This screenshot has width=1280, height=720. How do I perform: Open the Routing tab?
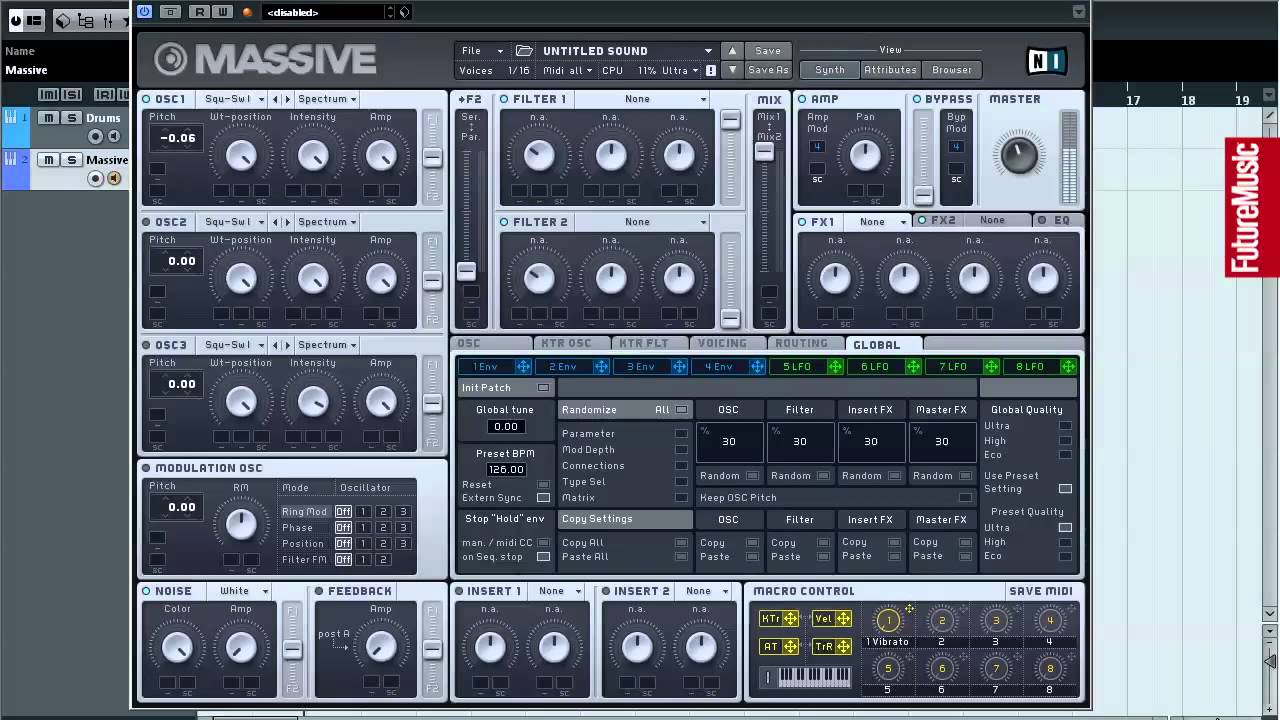(x=801, y=344)
